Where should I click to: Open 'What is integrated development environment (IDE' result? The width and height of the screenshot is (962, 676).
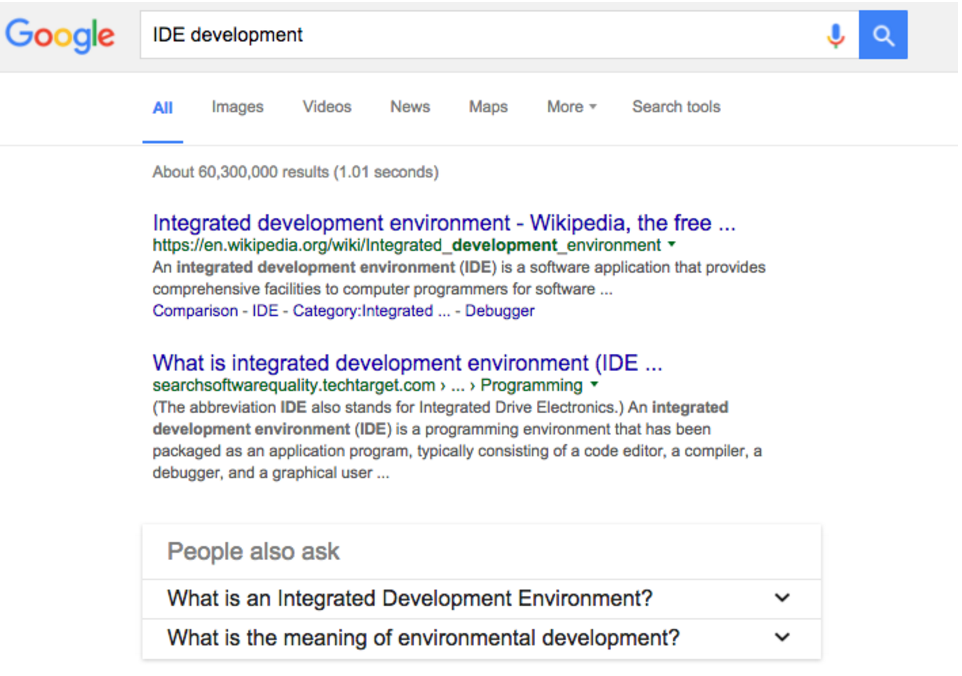coord(407,363)
